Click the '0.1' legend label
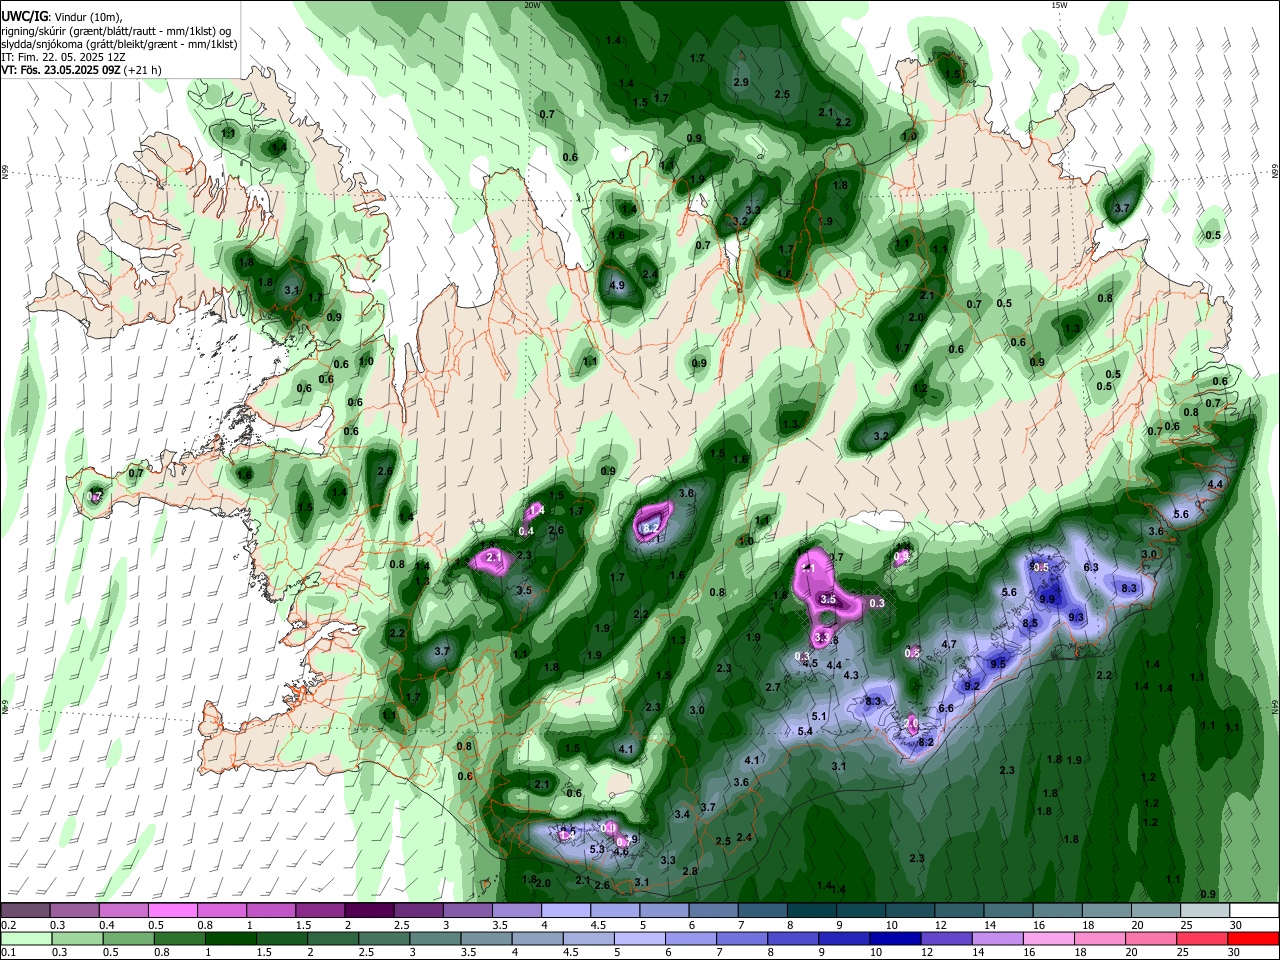1280x960 pixels. (7, 953)
